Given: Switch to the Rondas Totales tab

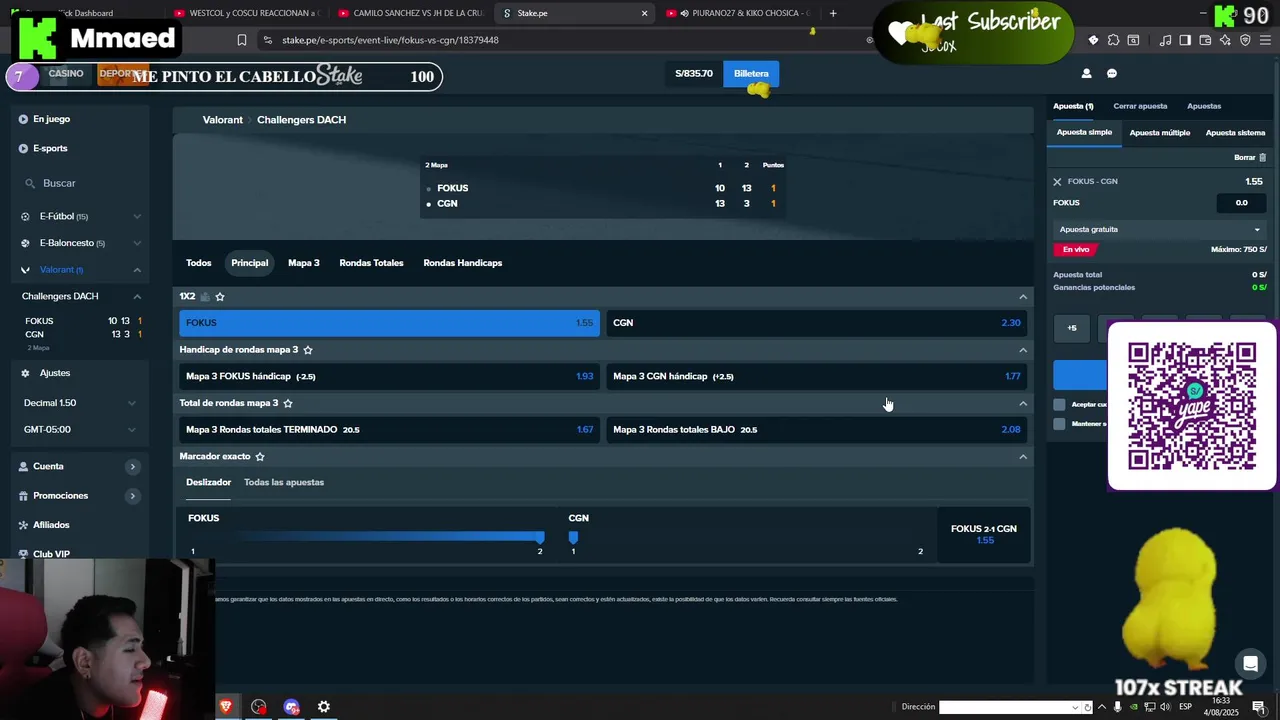Looking at the screenshot, I should pos(371,263).
